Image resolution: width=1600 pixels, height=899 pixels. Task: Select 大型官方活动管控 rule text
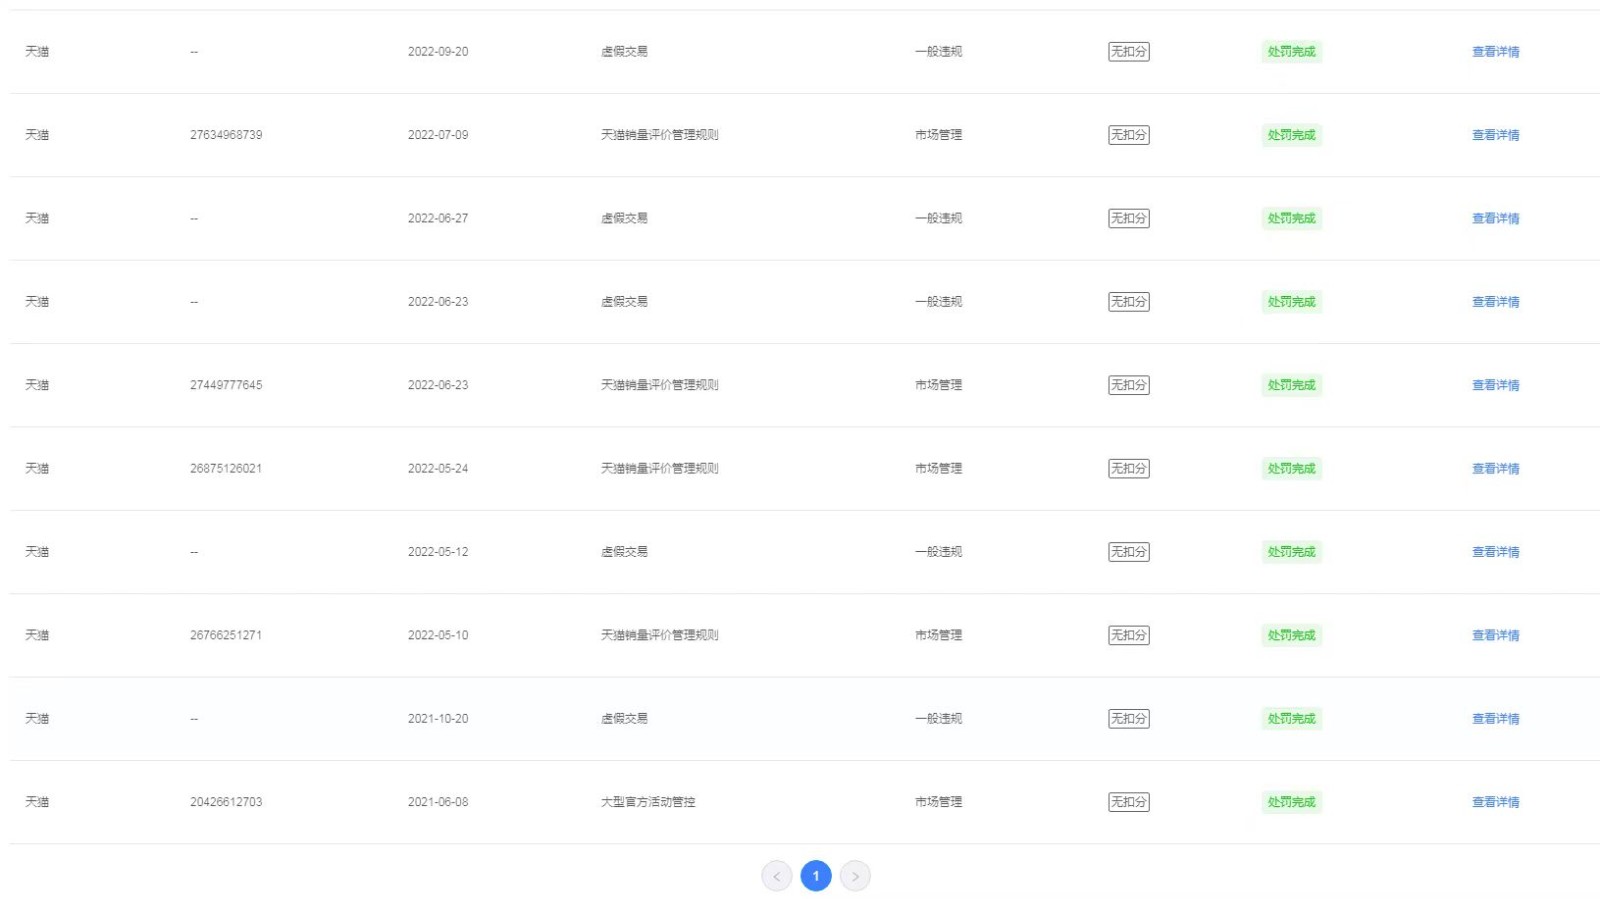(x=648, y=802)
